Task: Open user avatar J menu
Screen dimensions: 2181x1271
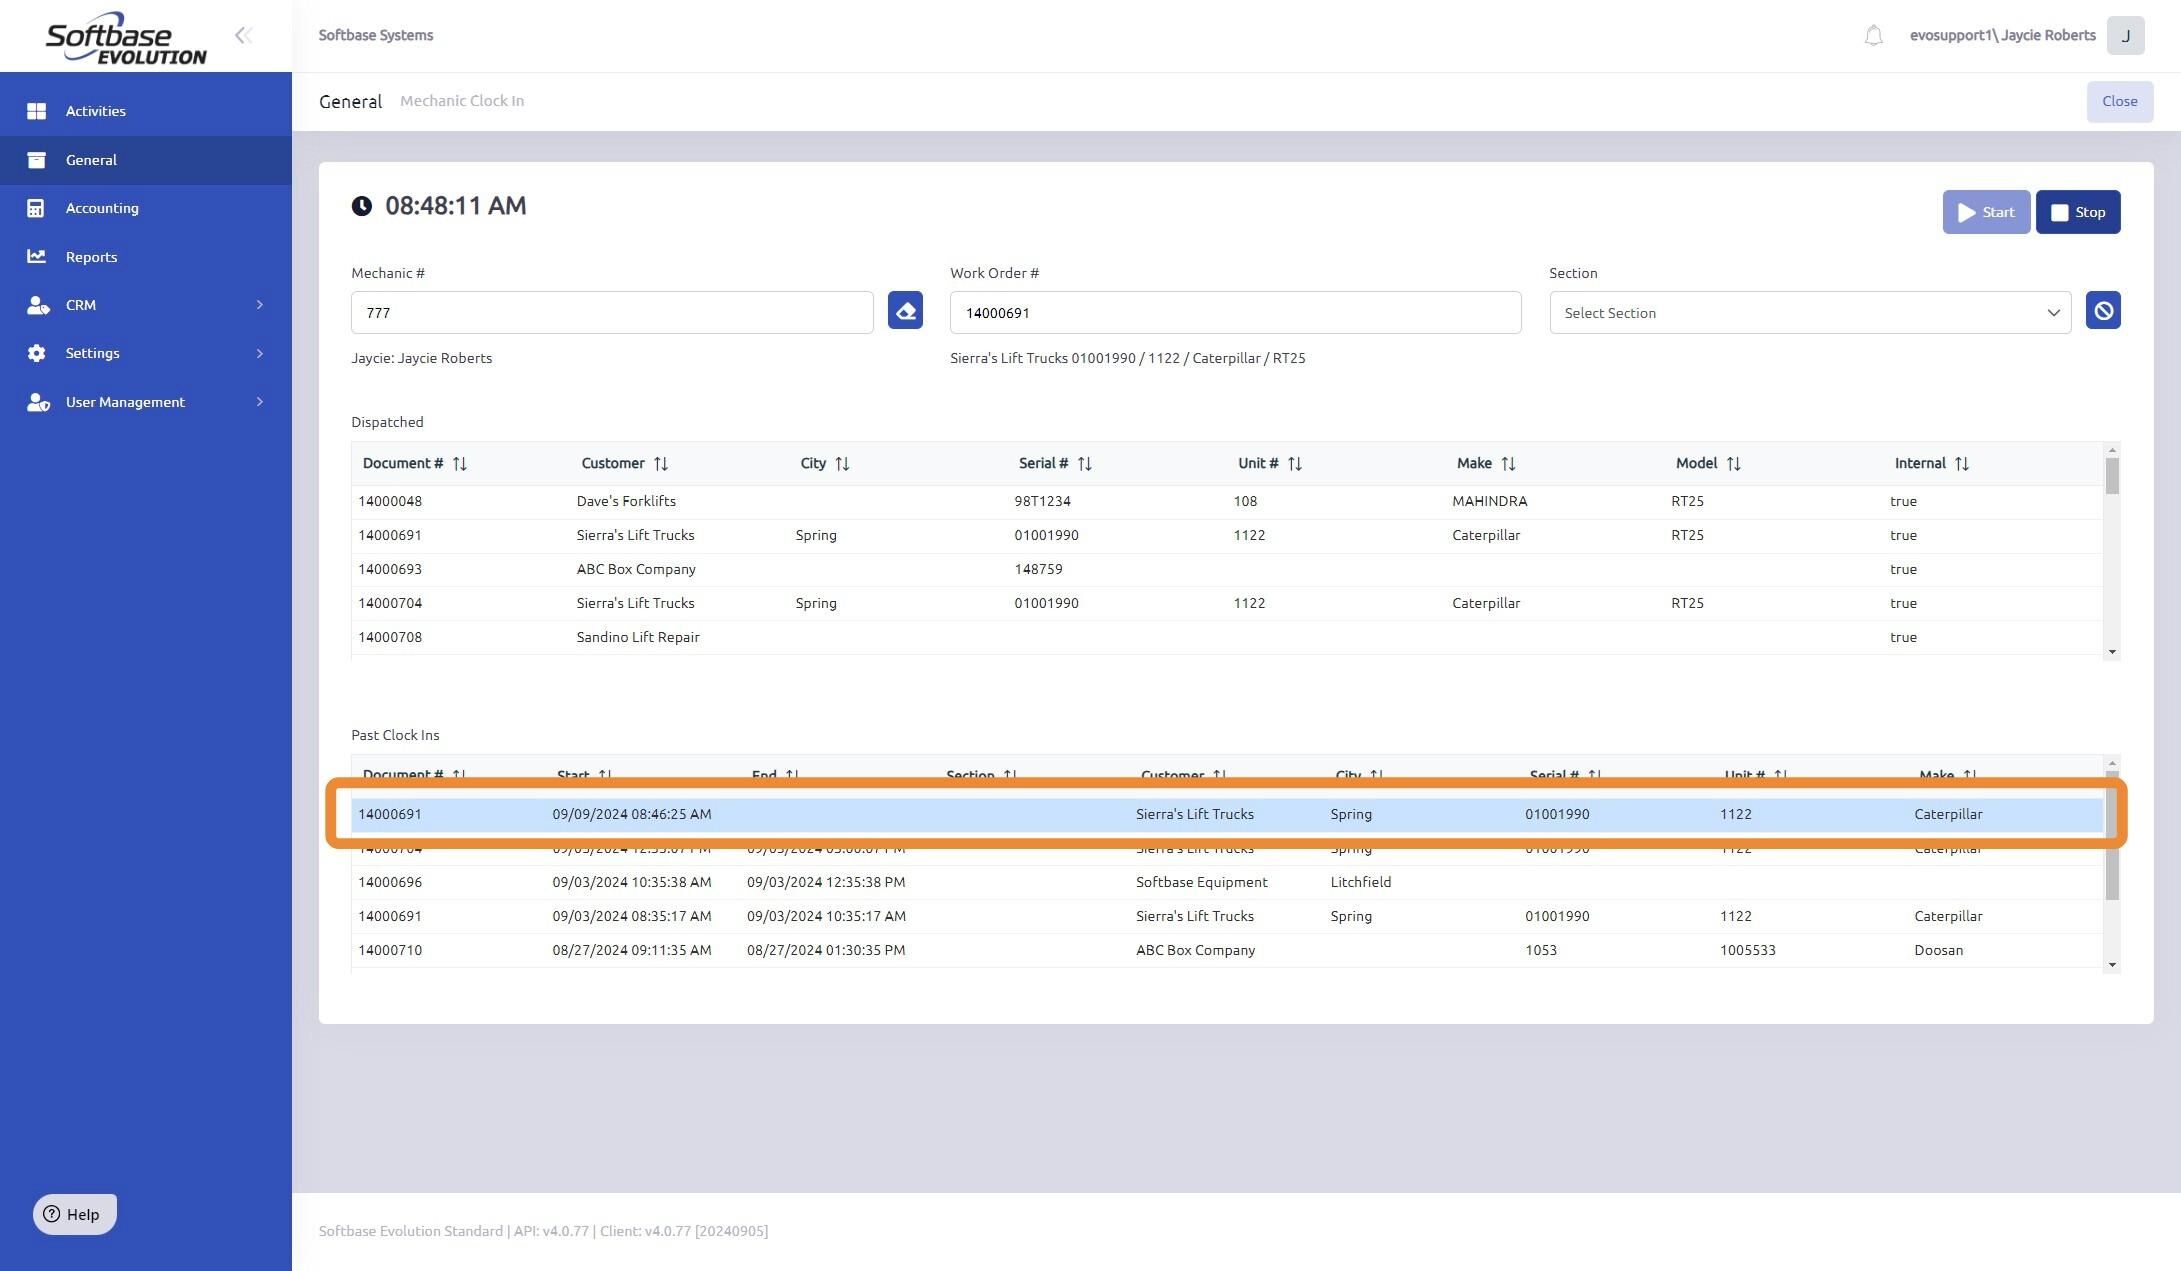Action: click(x=2125, y=36)
